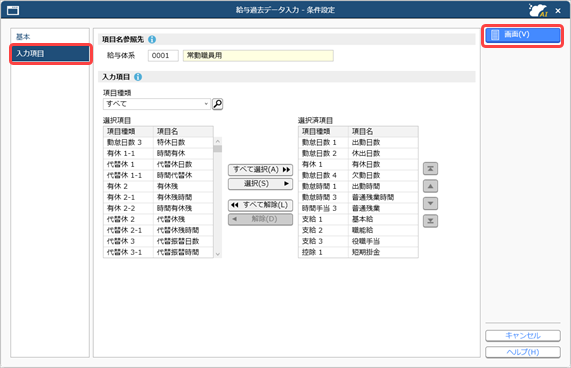Click the 解除(D) button
571x368 pixels.
(260, 219)
